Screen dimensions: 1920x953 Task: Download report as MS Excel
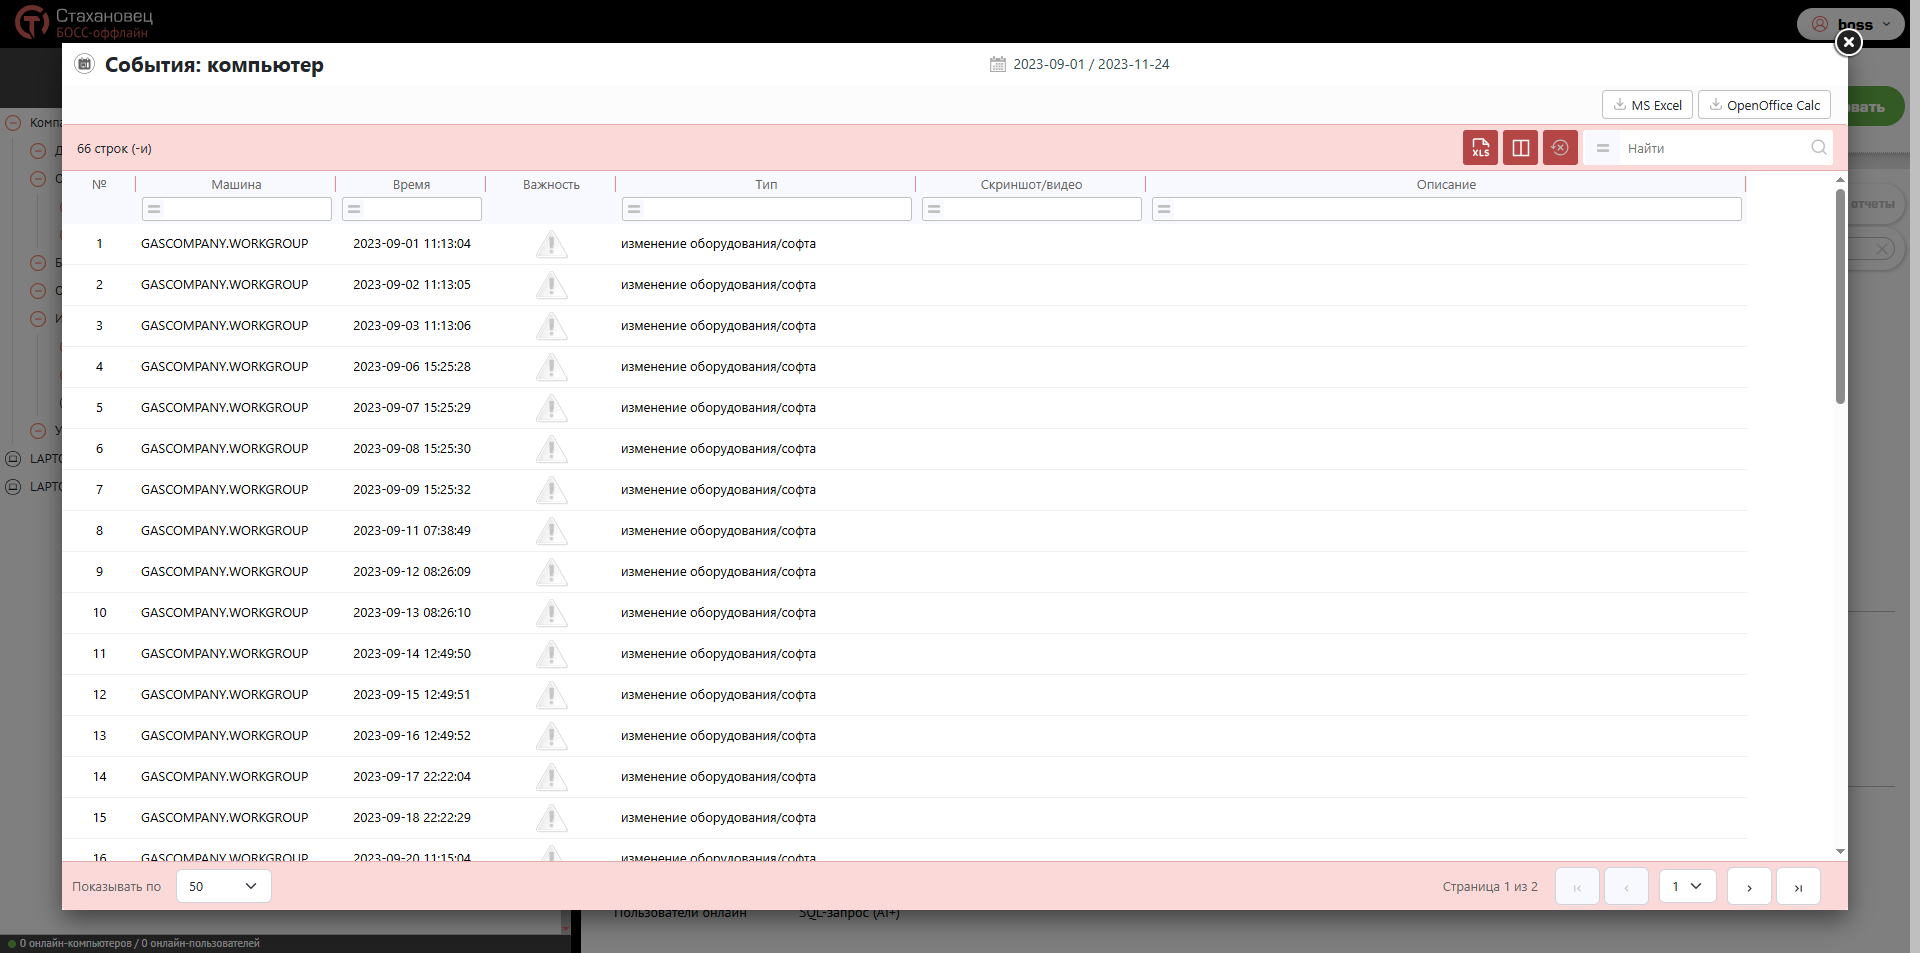coord(1647,105)
